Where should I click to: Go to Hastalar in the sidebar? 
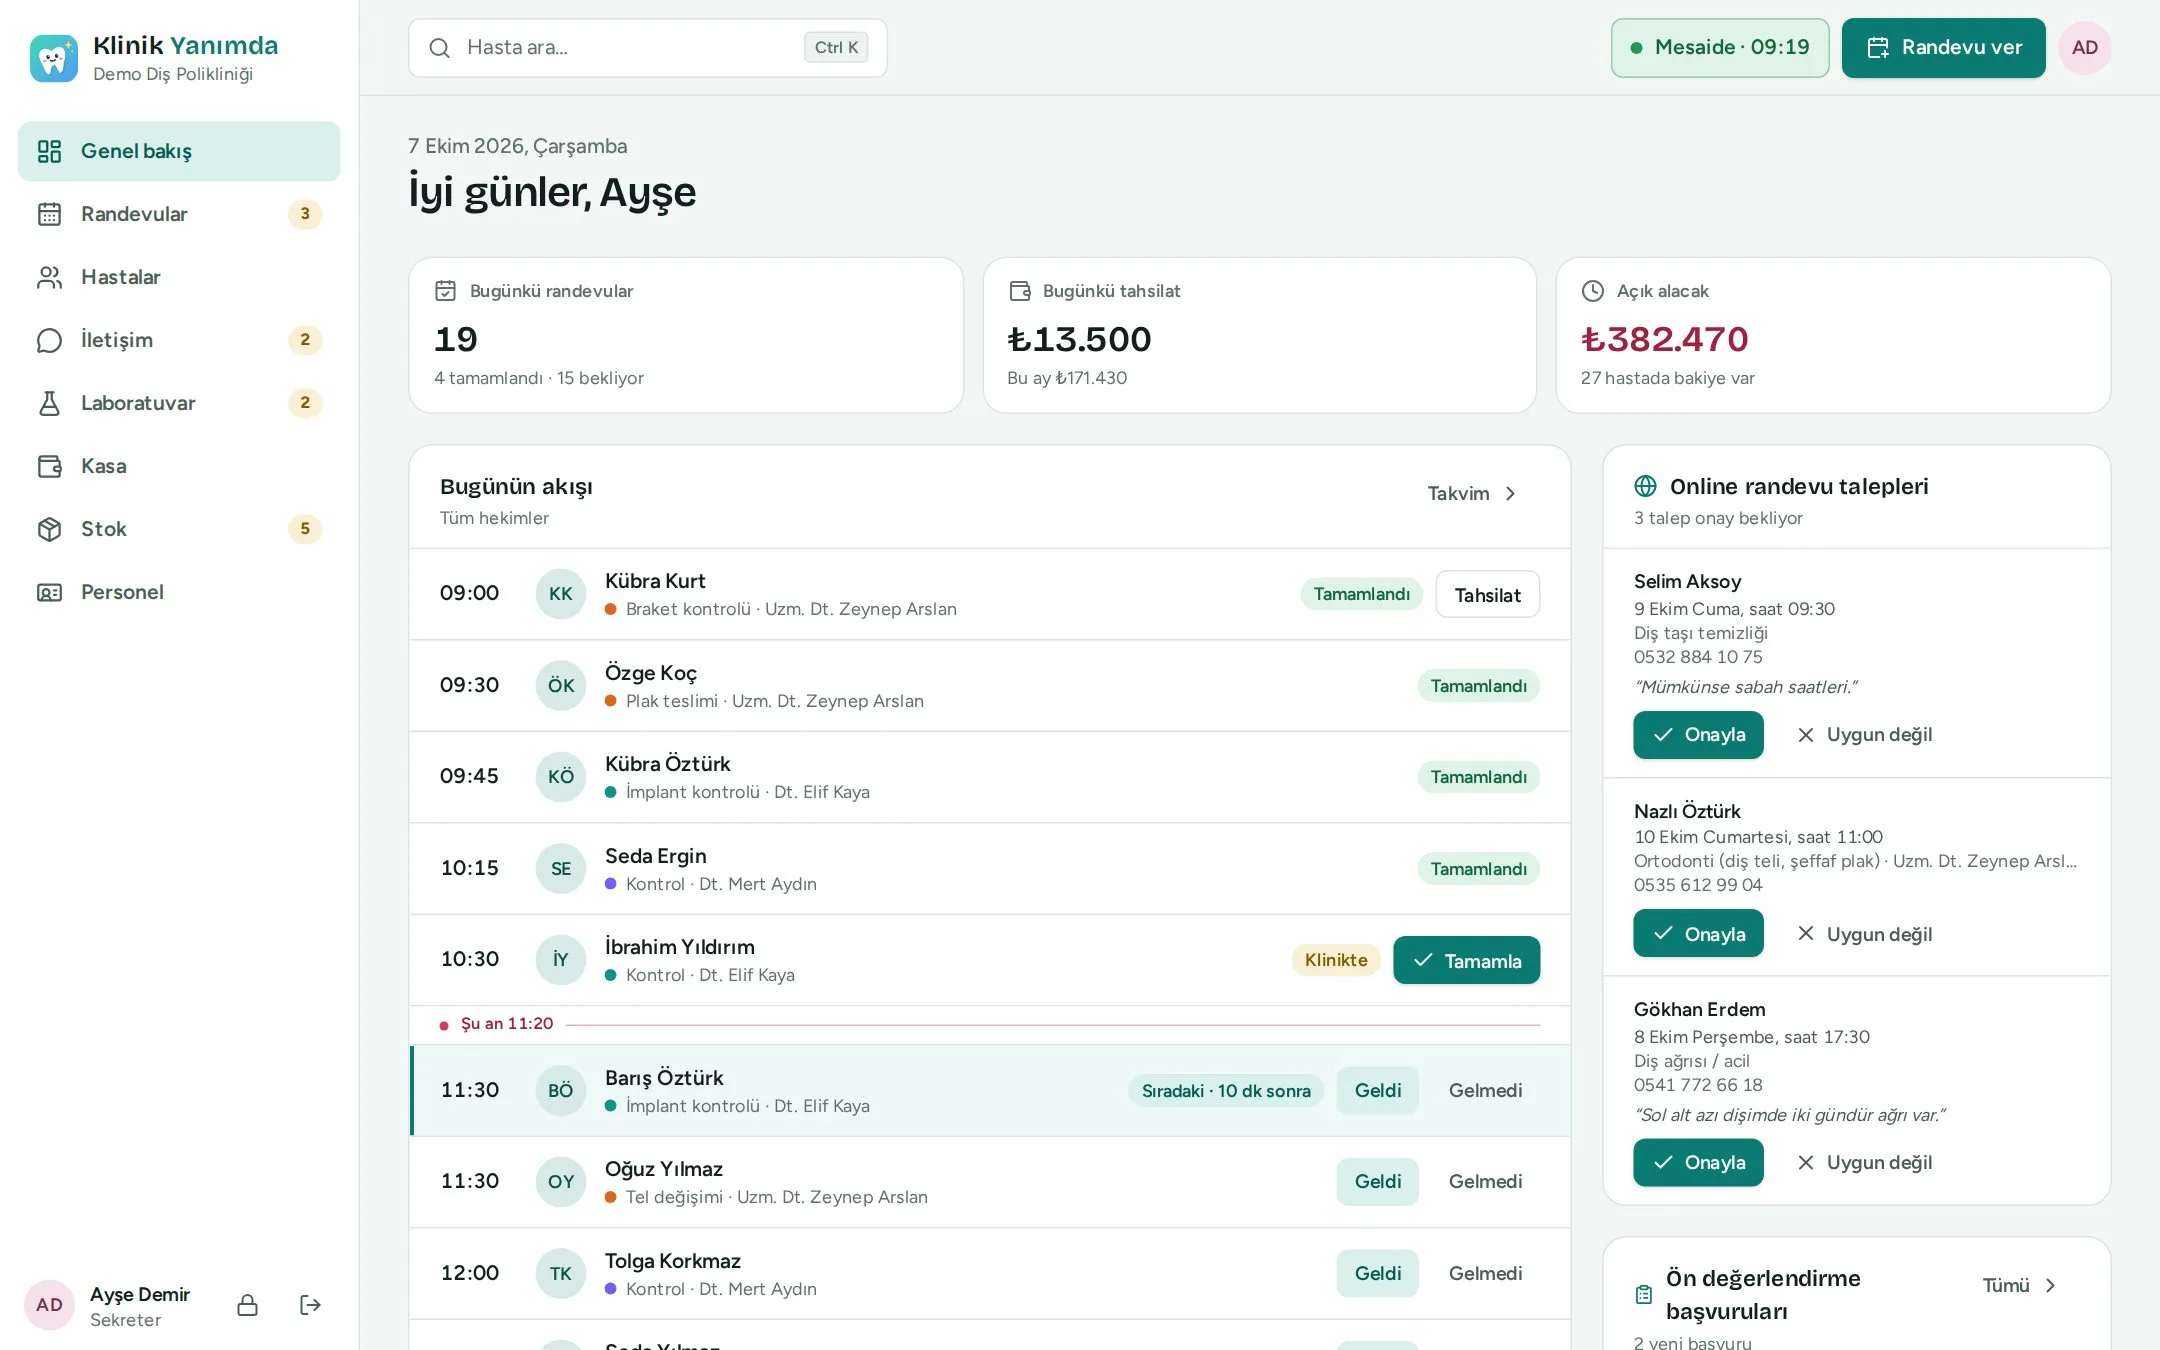pyautogui.click(x=179, y=277)
